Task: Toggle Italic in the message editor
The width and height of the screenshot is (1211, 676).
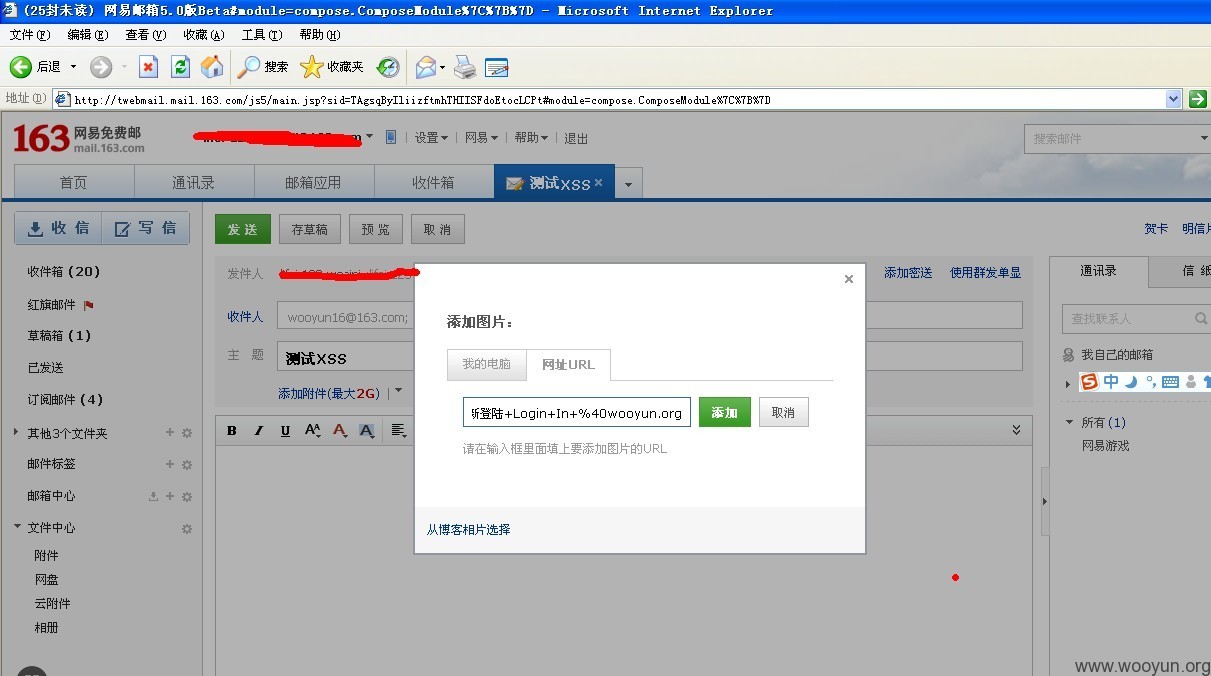Action: click(x=259, y=430)
